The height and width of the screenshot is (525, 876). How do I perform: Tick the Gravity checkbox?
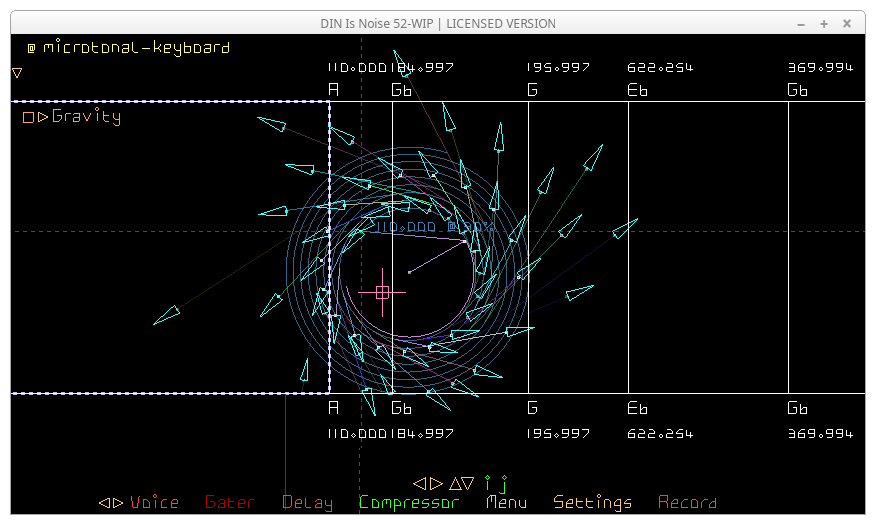tap(29, 117)
